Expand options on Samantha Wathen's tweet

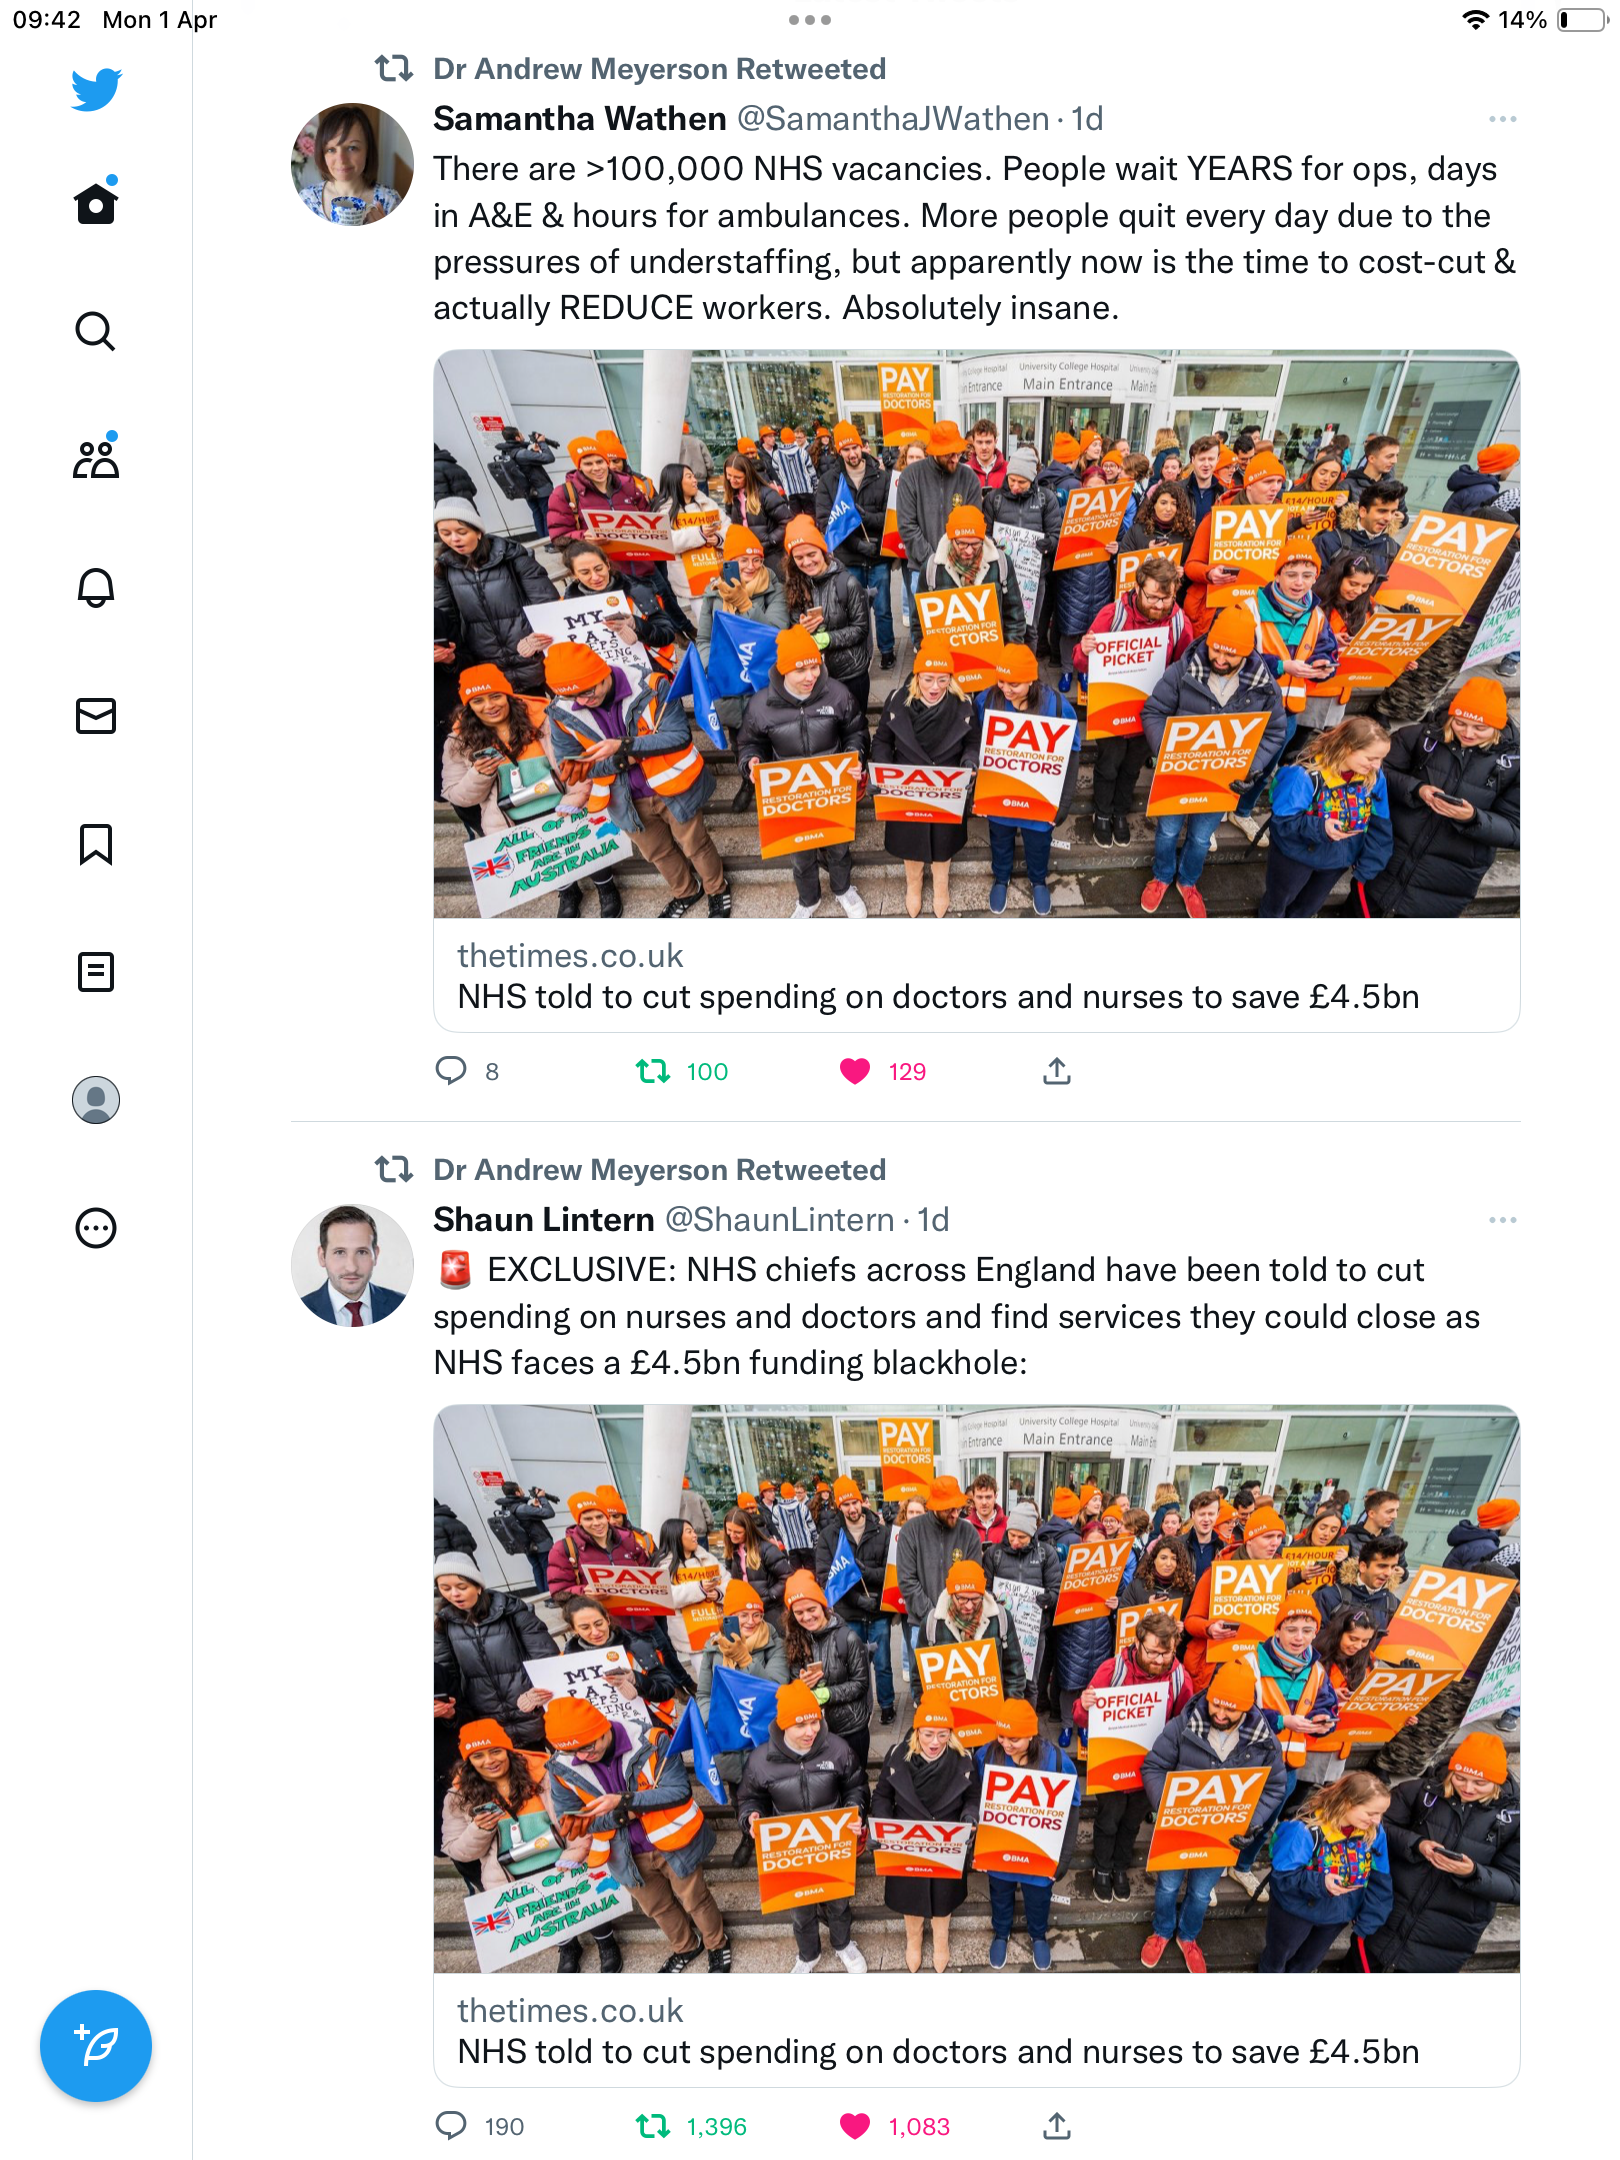(1502, 119)
